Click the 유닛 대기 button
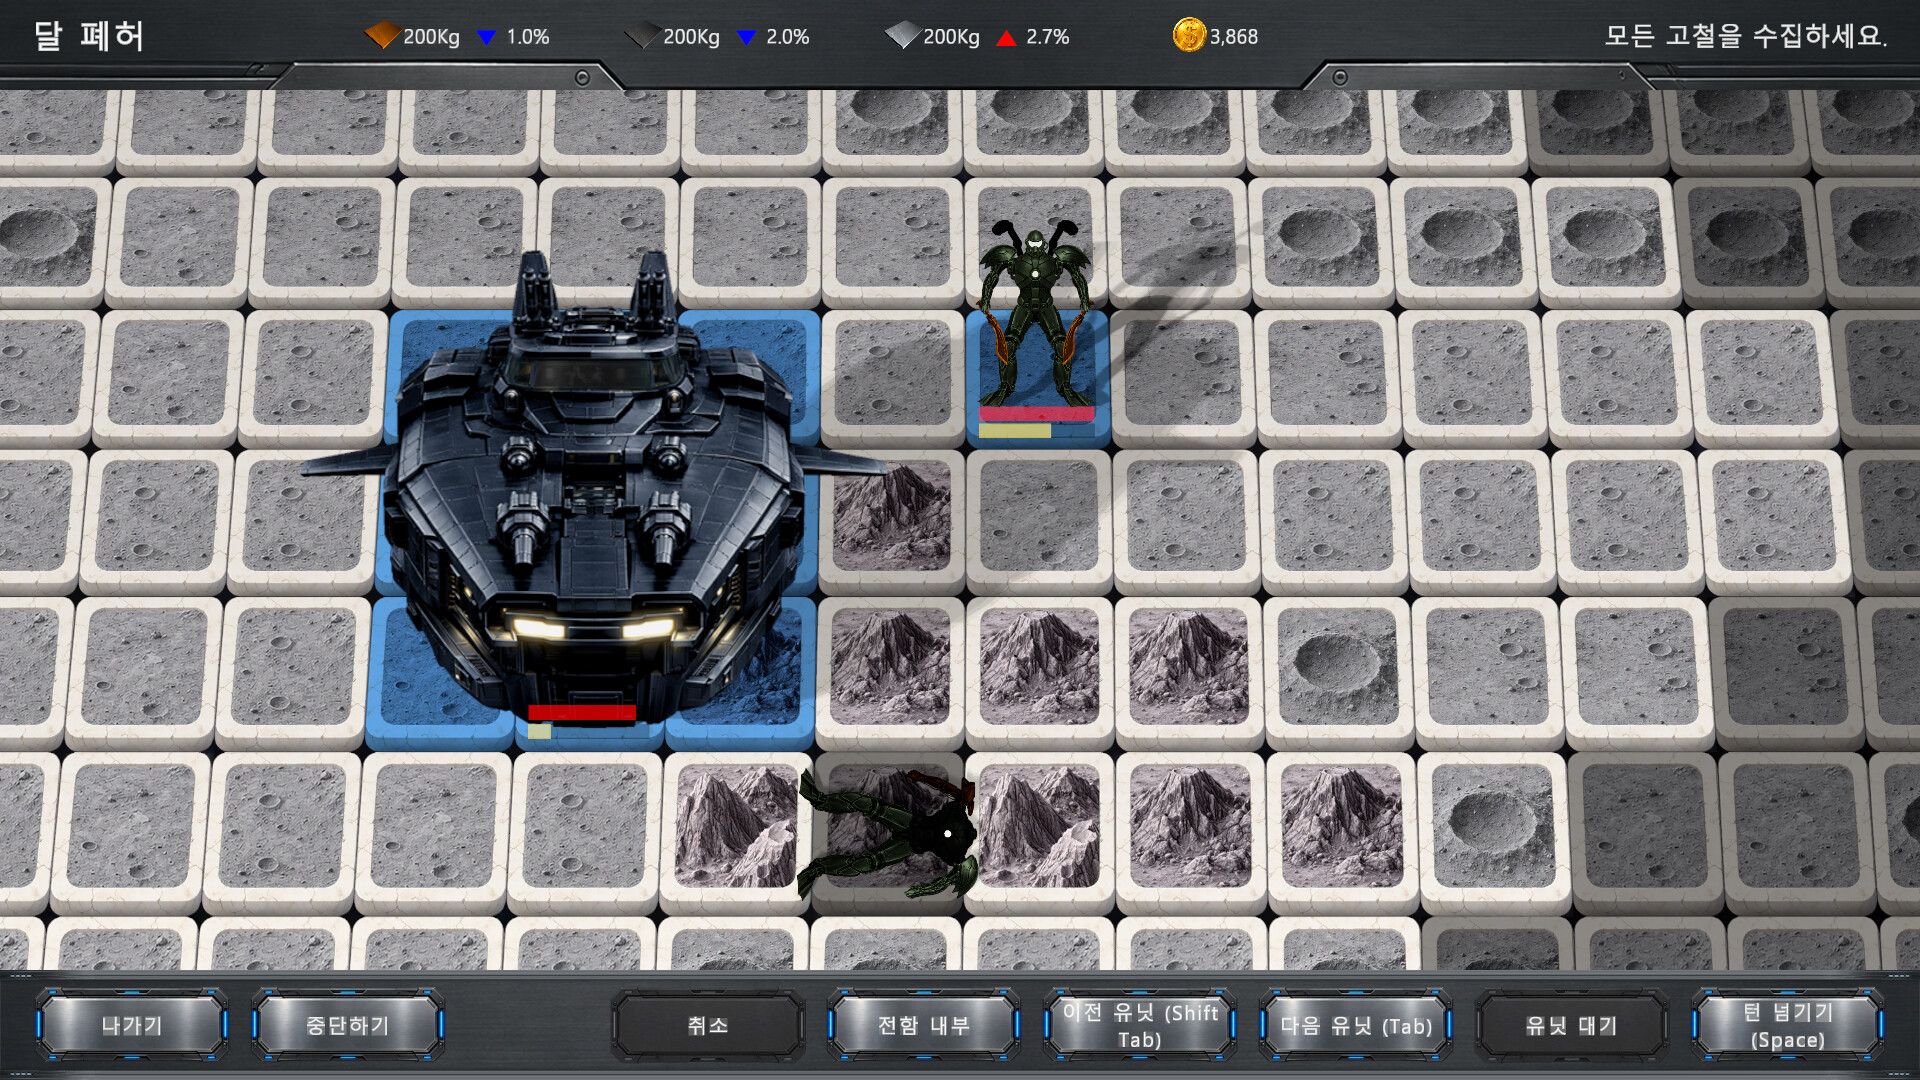 [x=1572, y=1025]
